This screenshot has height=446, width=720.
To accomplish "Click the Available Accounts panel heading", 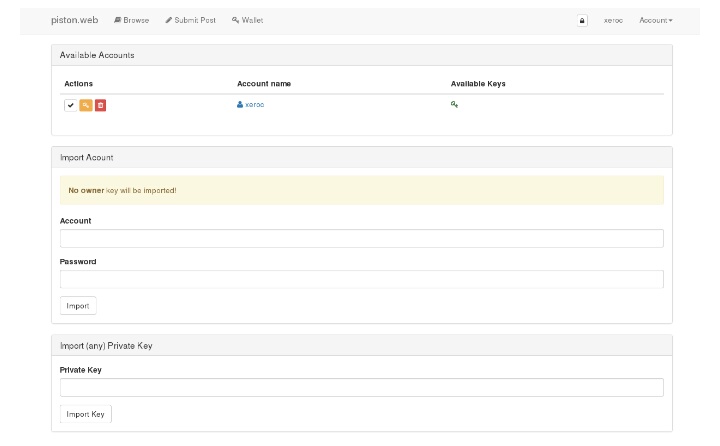I will (x=362, y=55).
